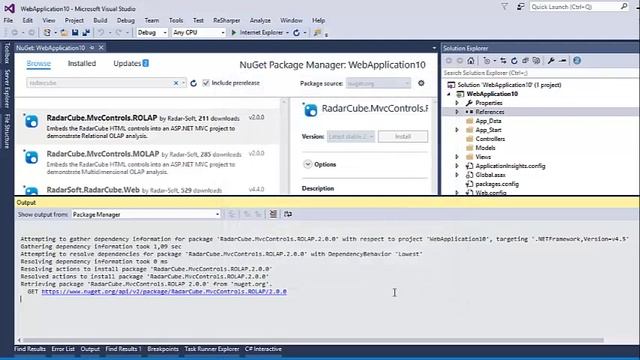Expand the Views folder
Viewport: 640px width, 360px height.
tap(457, 157)
